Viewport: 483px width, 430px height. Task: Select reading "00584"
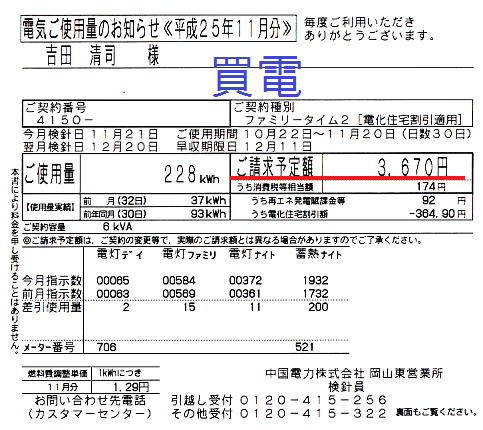pos(179,280)
